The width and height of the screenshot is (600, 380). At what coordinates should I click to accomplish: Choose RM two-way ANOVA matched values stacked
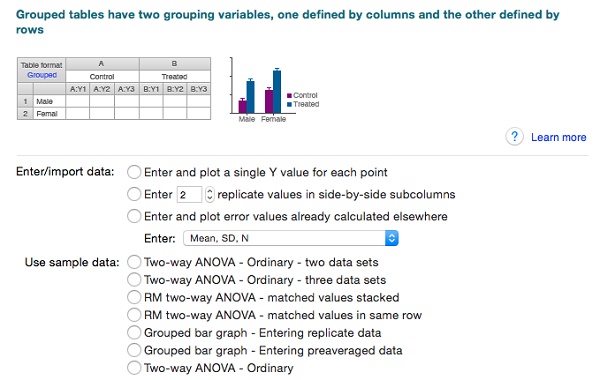[134, 297]
